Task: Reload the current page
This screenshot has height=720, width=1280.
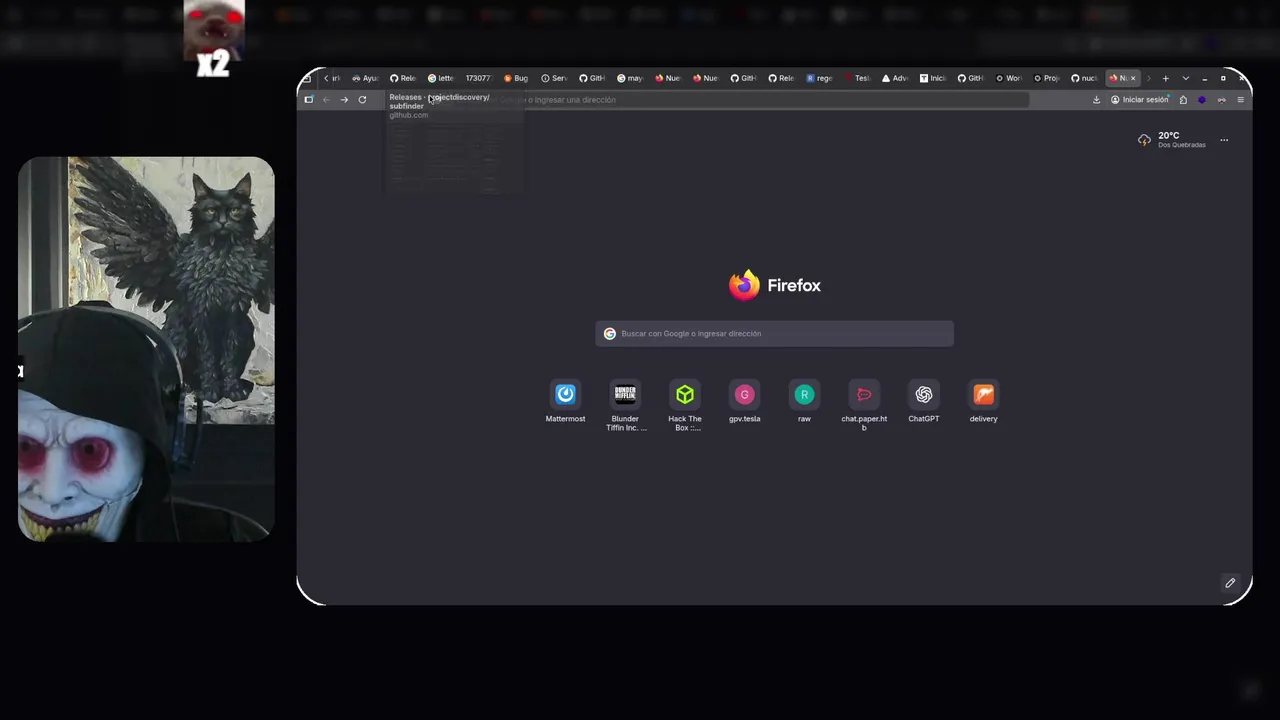Action: coord(362,100)
